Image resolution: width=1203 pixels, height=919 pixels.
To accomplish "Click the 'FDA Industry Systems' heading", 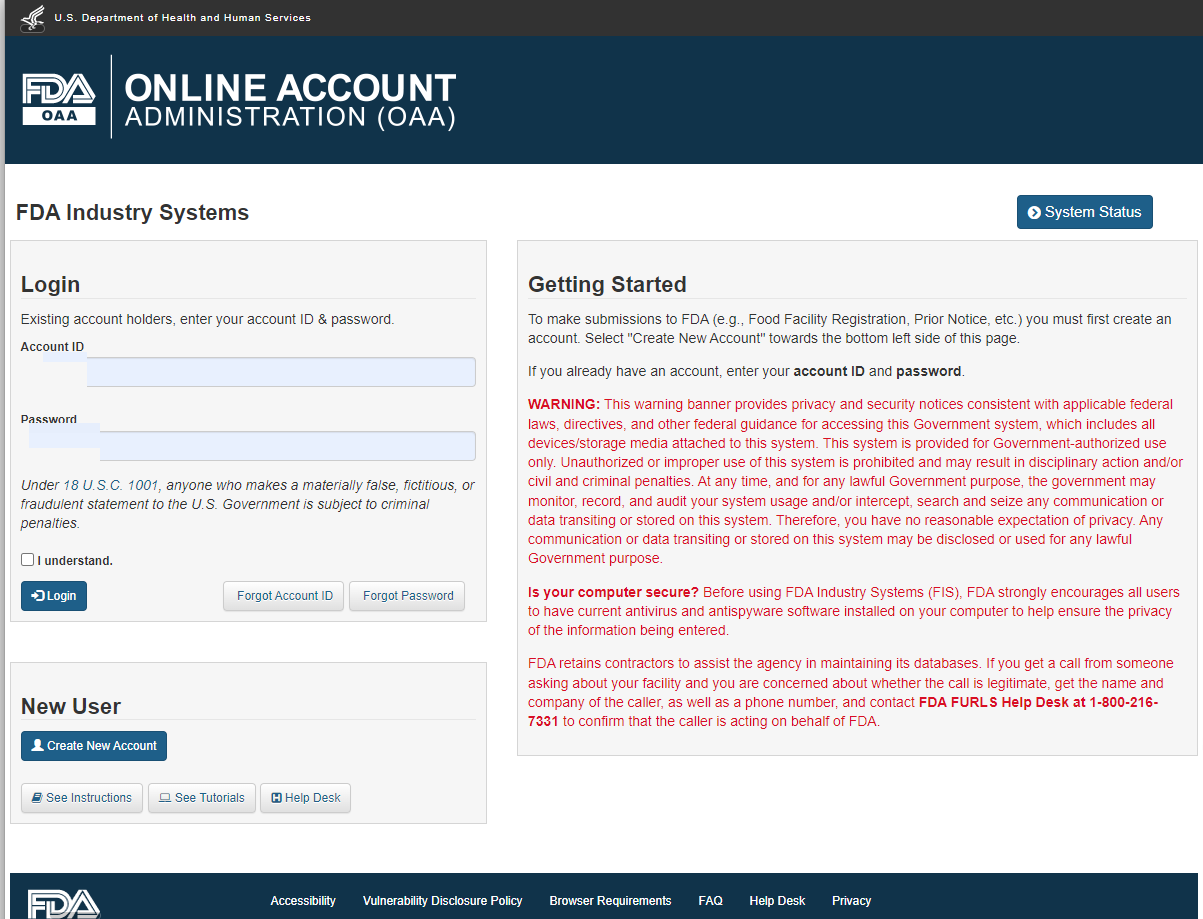I will tap(132, 213).
